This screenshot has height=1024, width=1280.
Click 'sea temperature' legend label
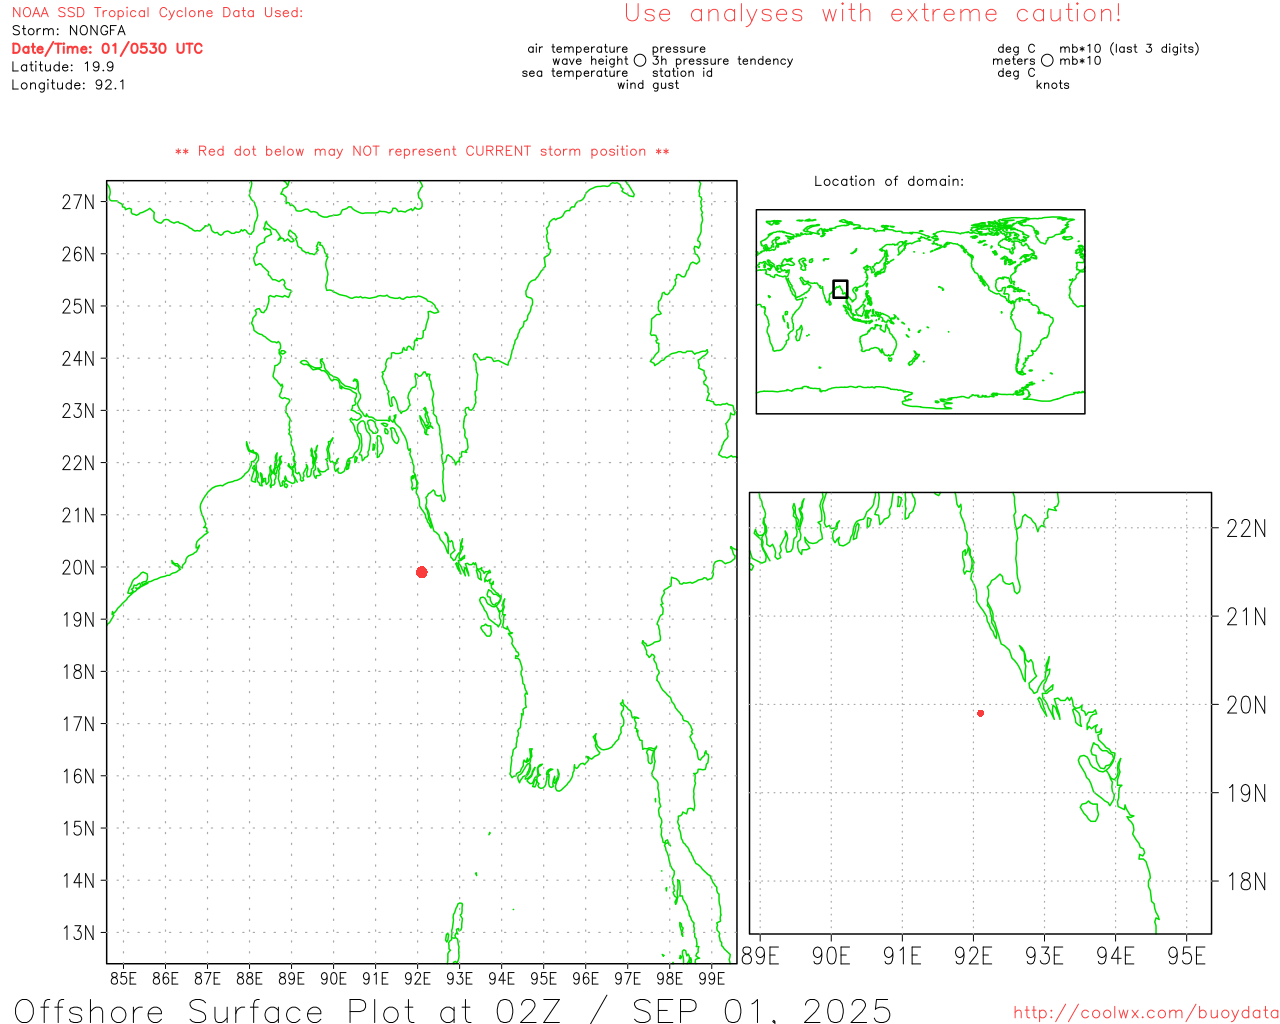575,72
